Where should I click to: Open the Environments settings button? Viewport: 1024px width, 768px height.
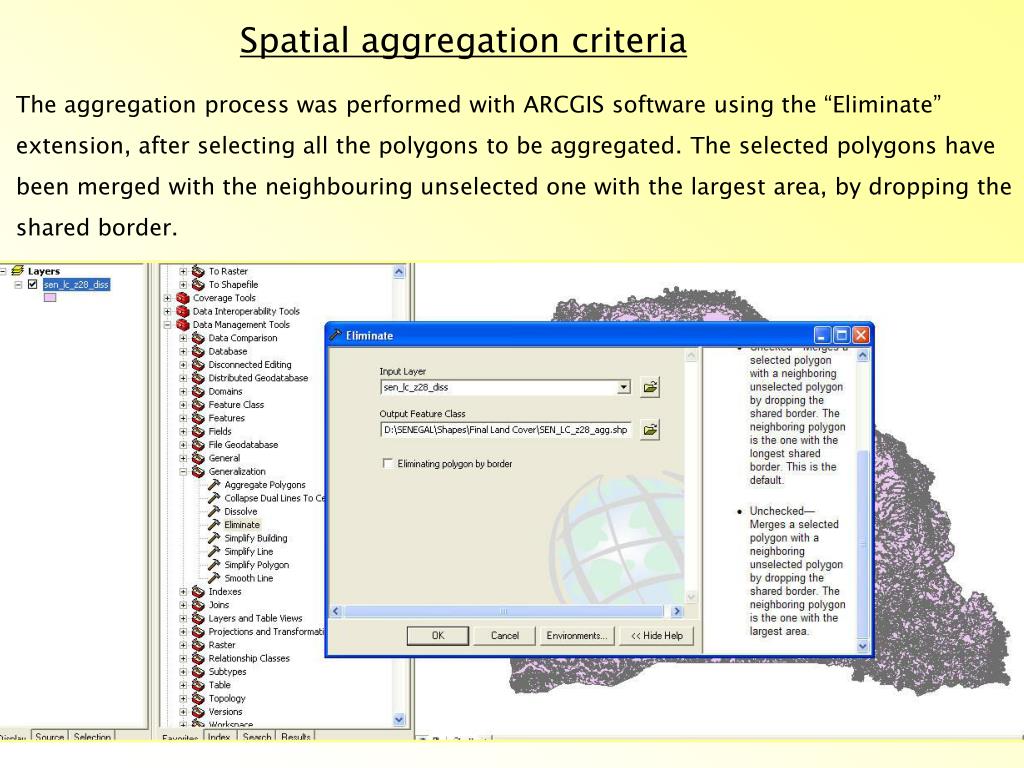pos(577,635)
